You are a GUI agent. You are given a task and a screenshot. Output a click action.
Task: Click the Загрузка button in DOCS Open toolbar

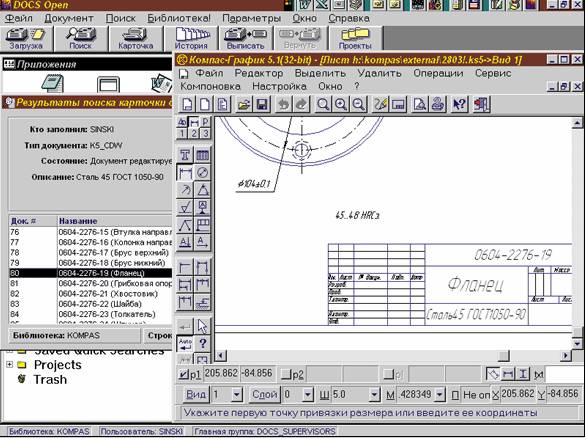[x=26, y=39]
